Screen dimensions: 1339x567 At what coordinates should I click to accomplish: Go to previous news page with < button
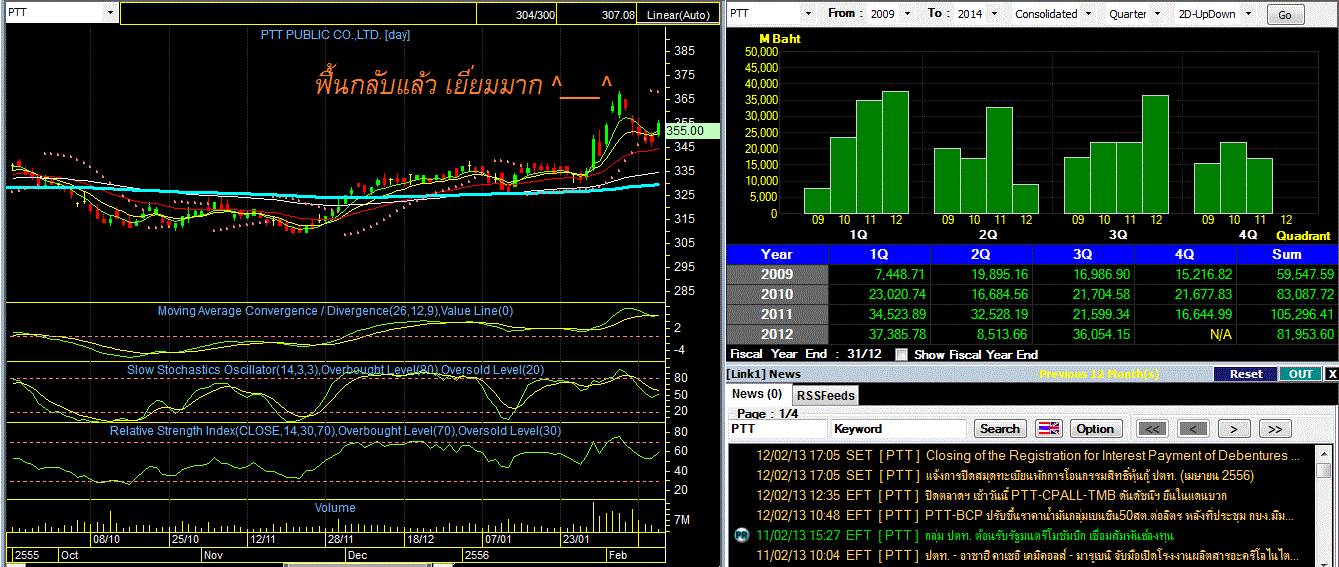tap(1193, 429)
